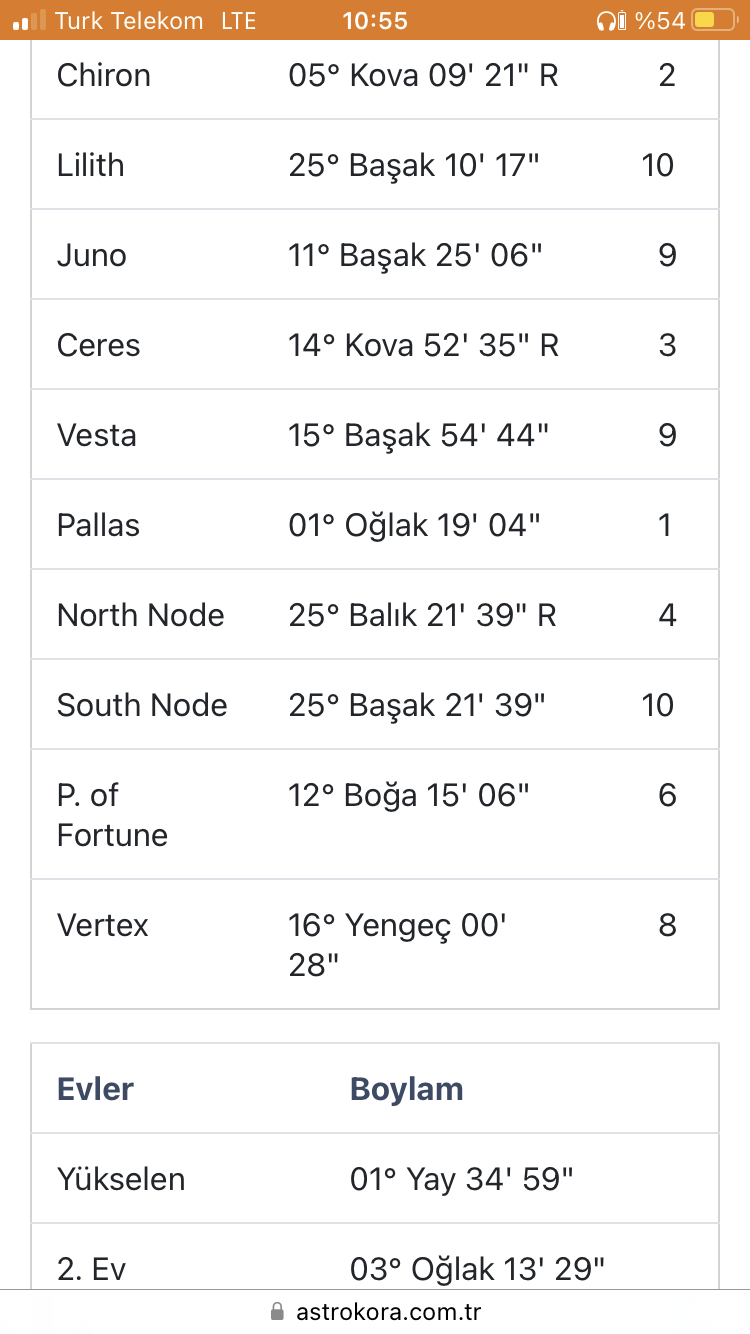The width and height of the screenshot is (750, 1334).
Task: Tap the cellular signal bars icon
Action: click(30, 19)
